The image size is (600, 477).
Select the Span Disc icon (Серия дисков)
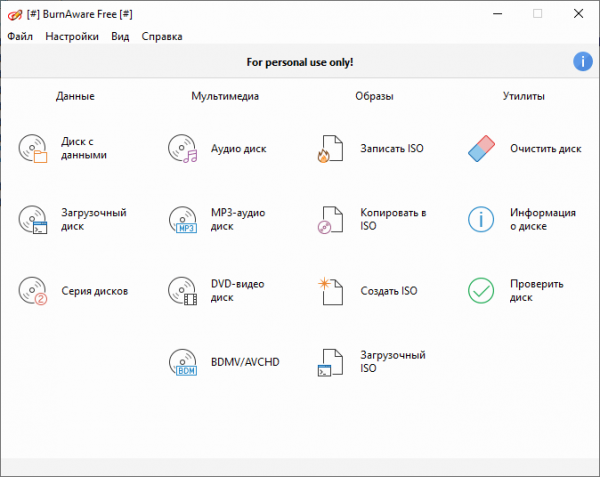[x=33, y=291]
